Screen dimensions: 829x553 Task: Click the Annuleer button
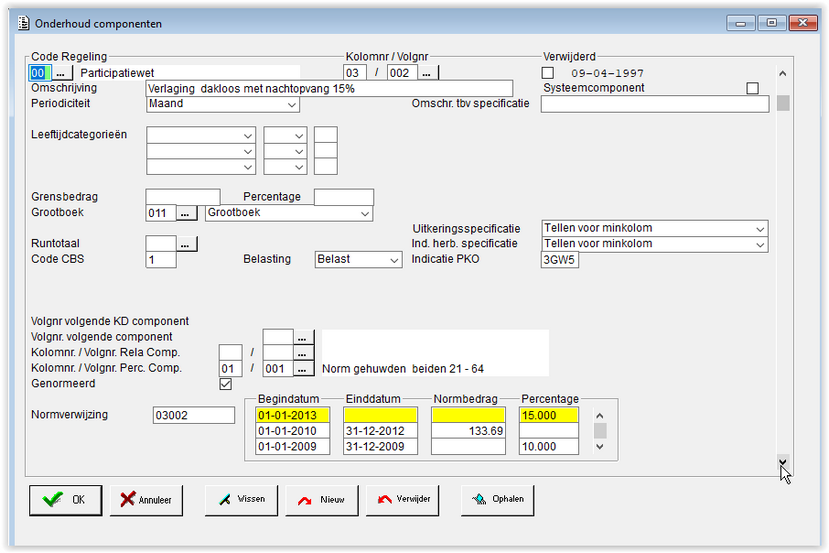click(x=146, y=500)
